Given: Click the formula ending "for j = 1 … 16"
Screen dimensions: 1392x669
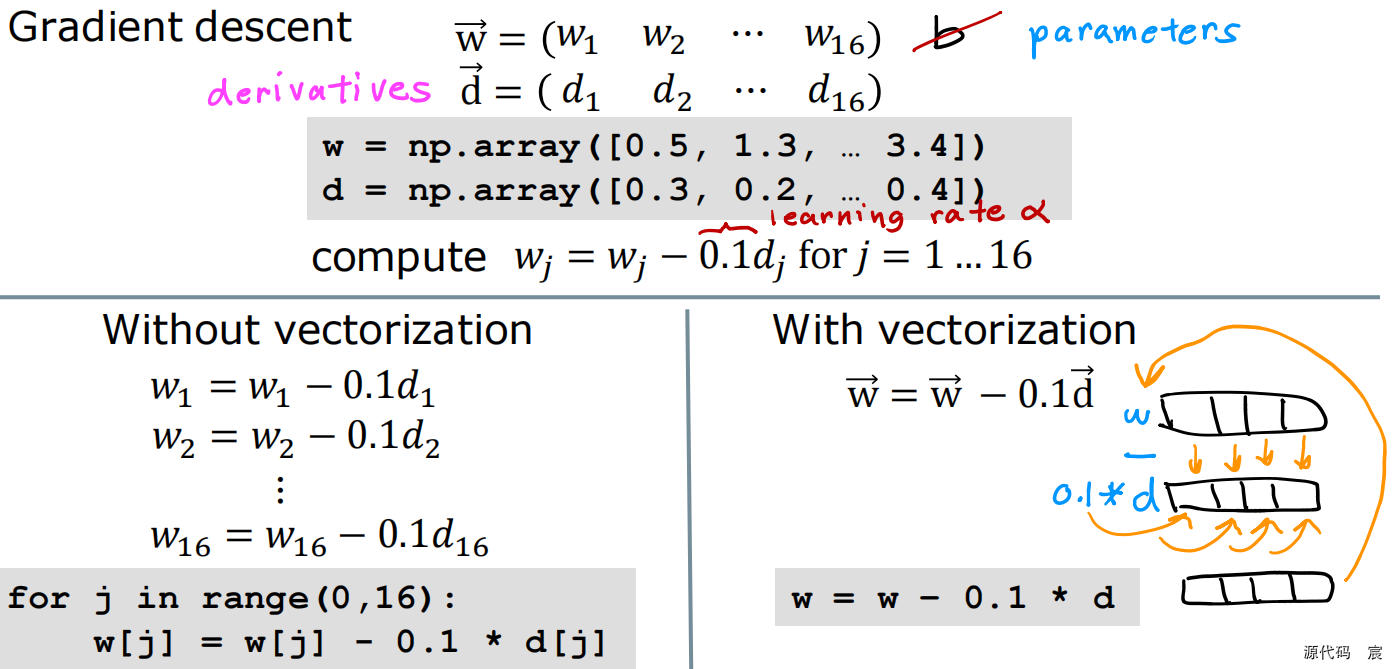Looking at the screenshot, I should (773, 257).
